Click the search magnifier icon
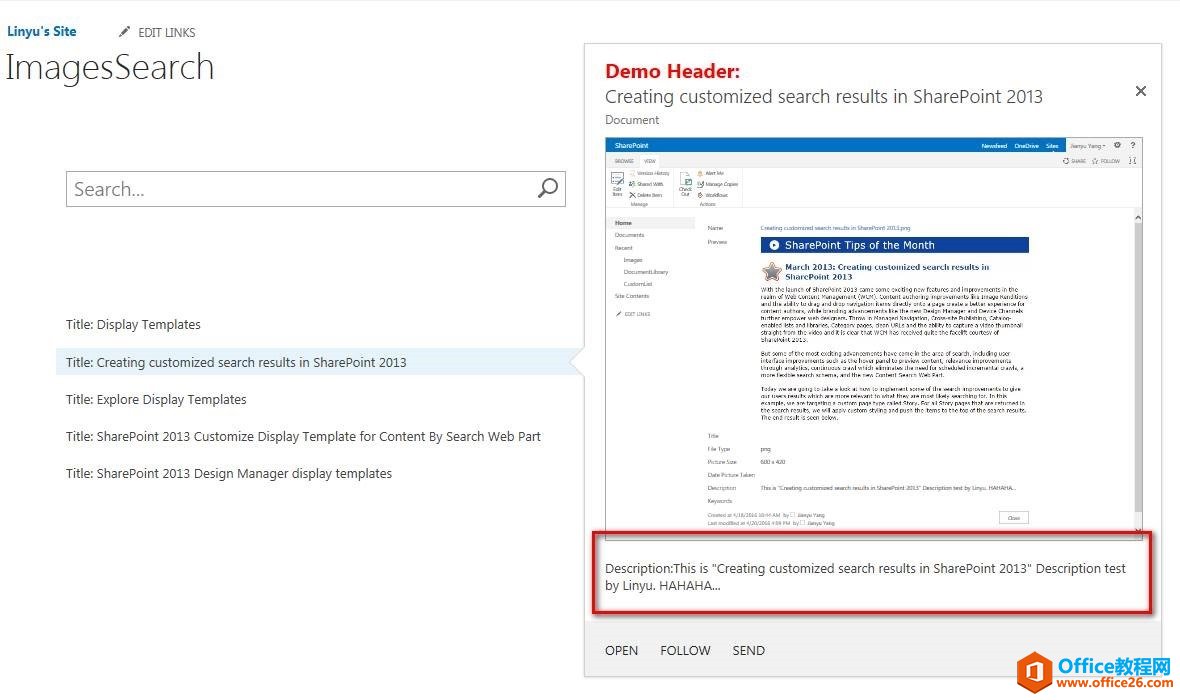Screen dimensions: 1180x700 click(547, 188)
